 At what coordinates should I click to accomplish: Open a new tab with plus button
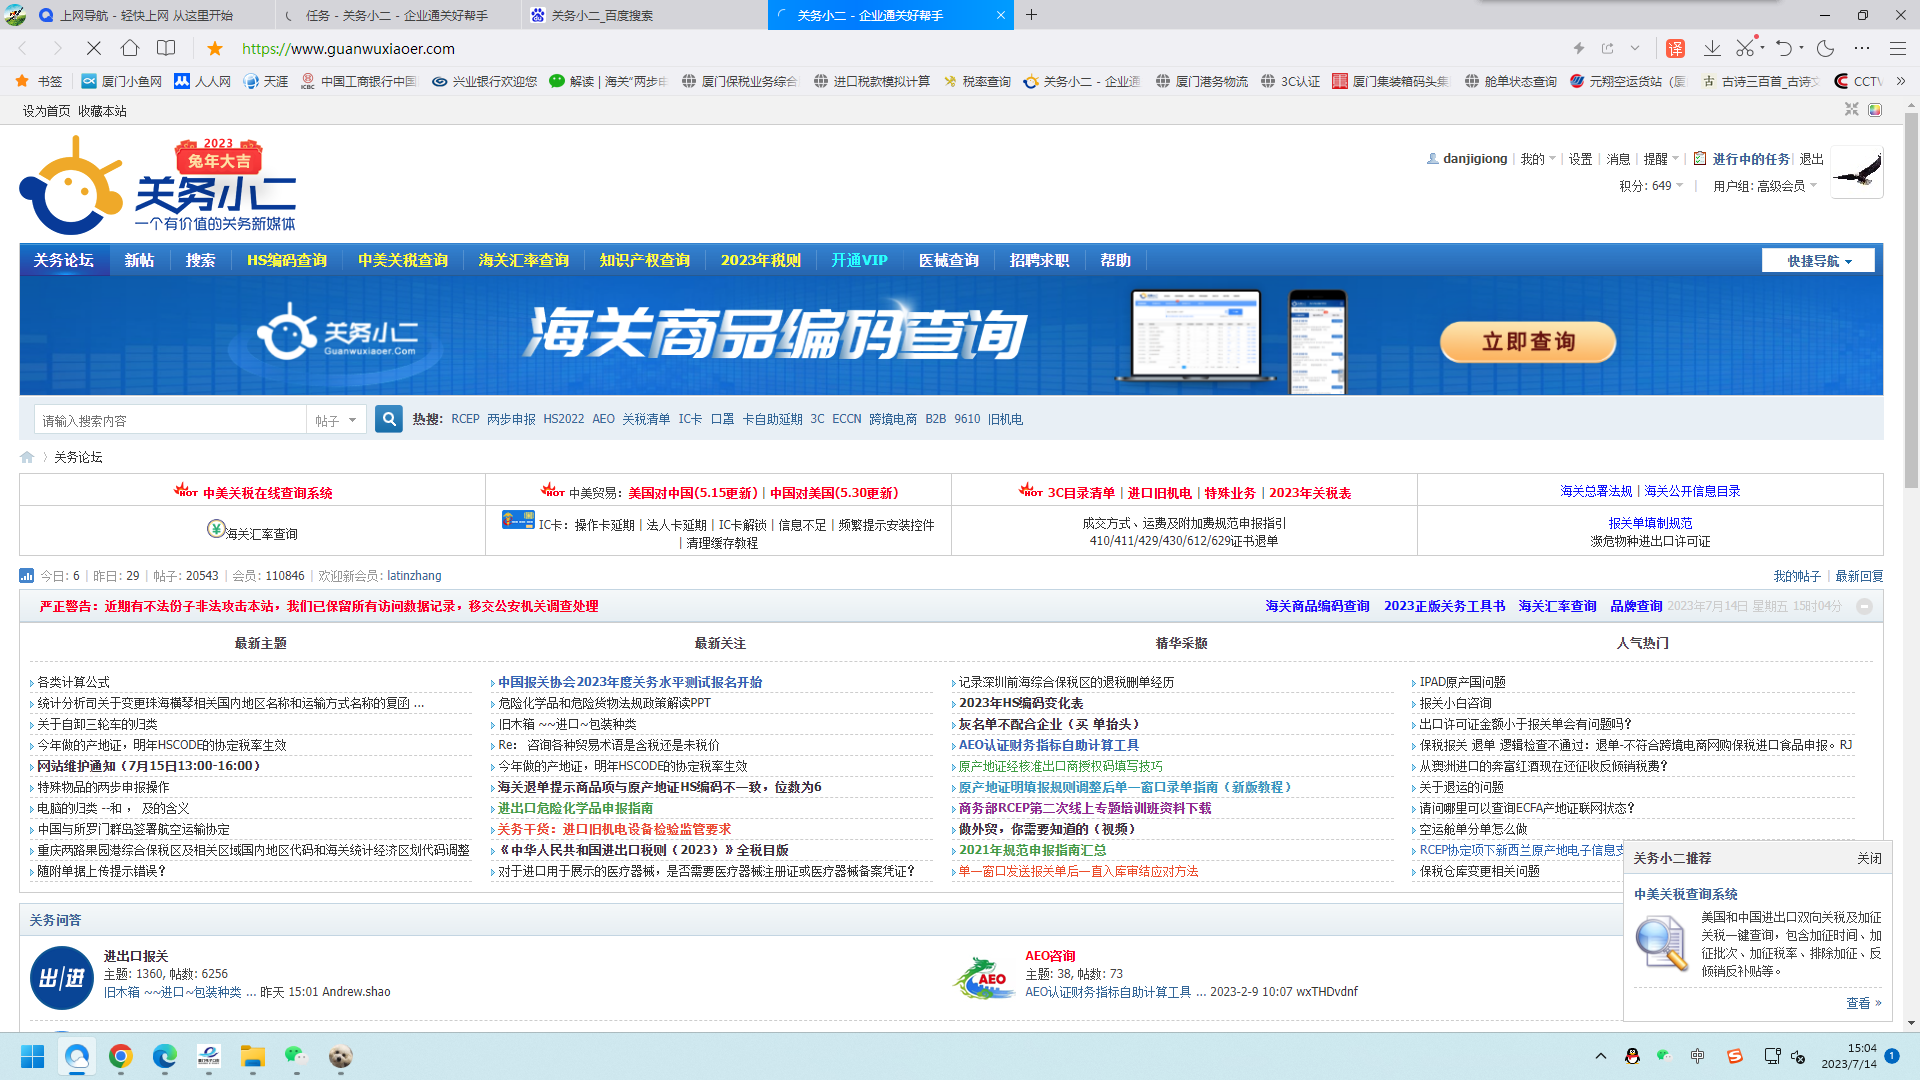[1032, 15]
